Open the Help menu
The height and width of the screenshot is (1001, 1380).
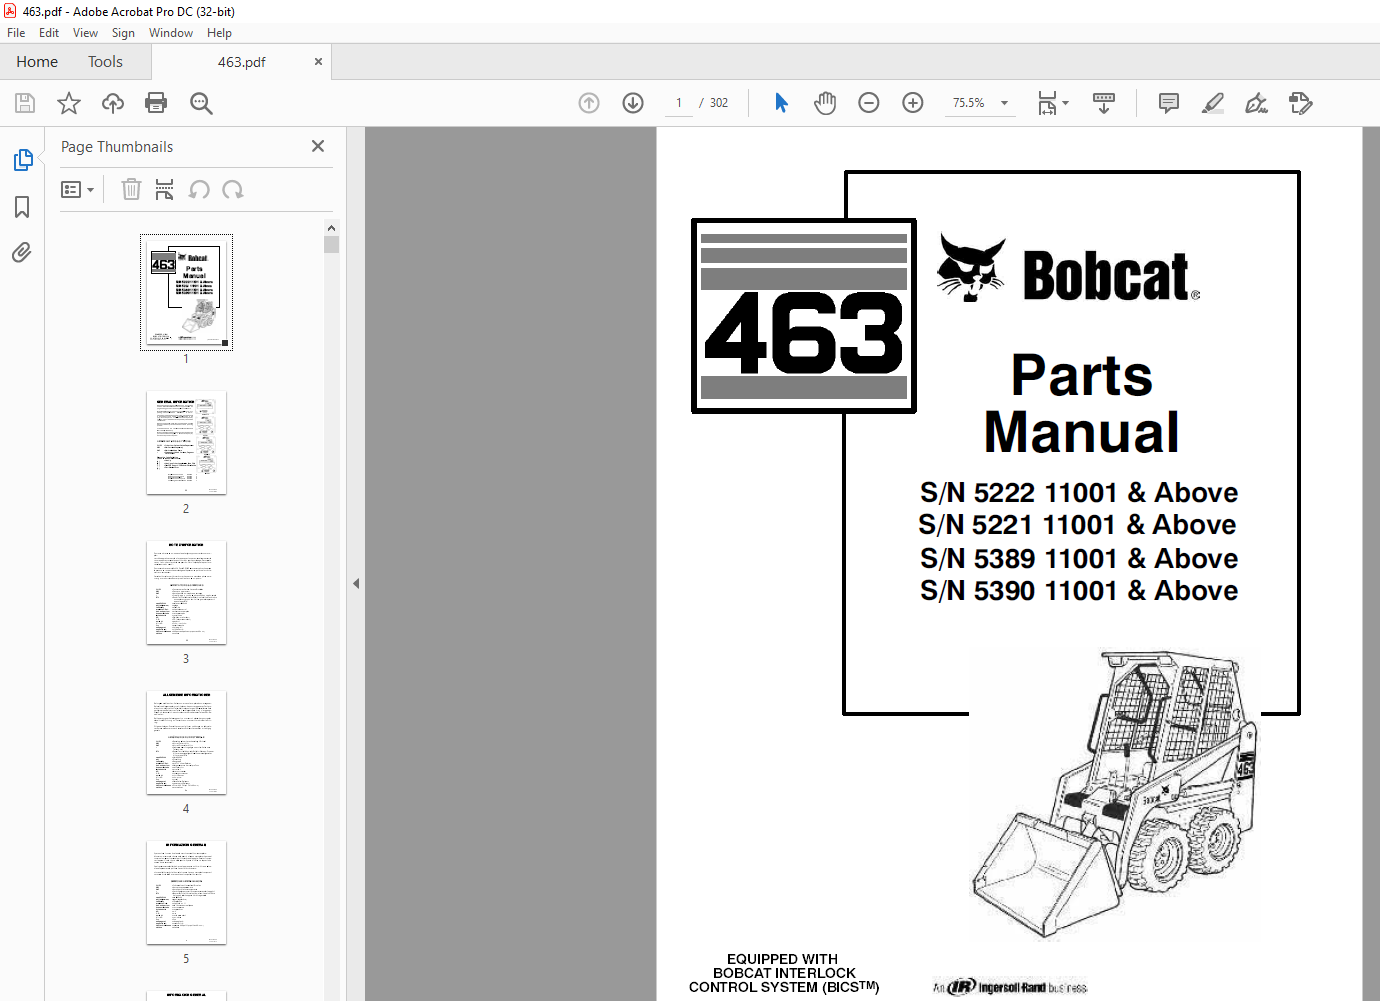(219, 33)
